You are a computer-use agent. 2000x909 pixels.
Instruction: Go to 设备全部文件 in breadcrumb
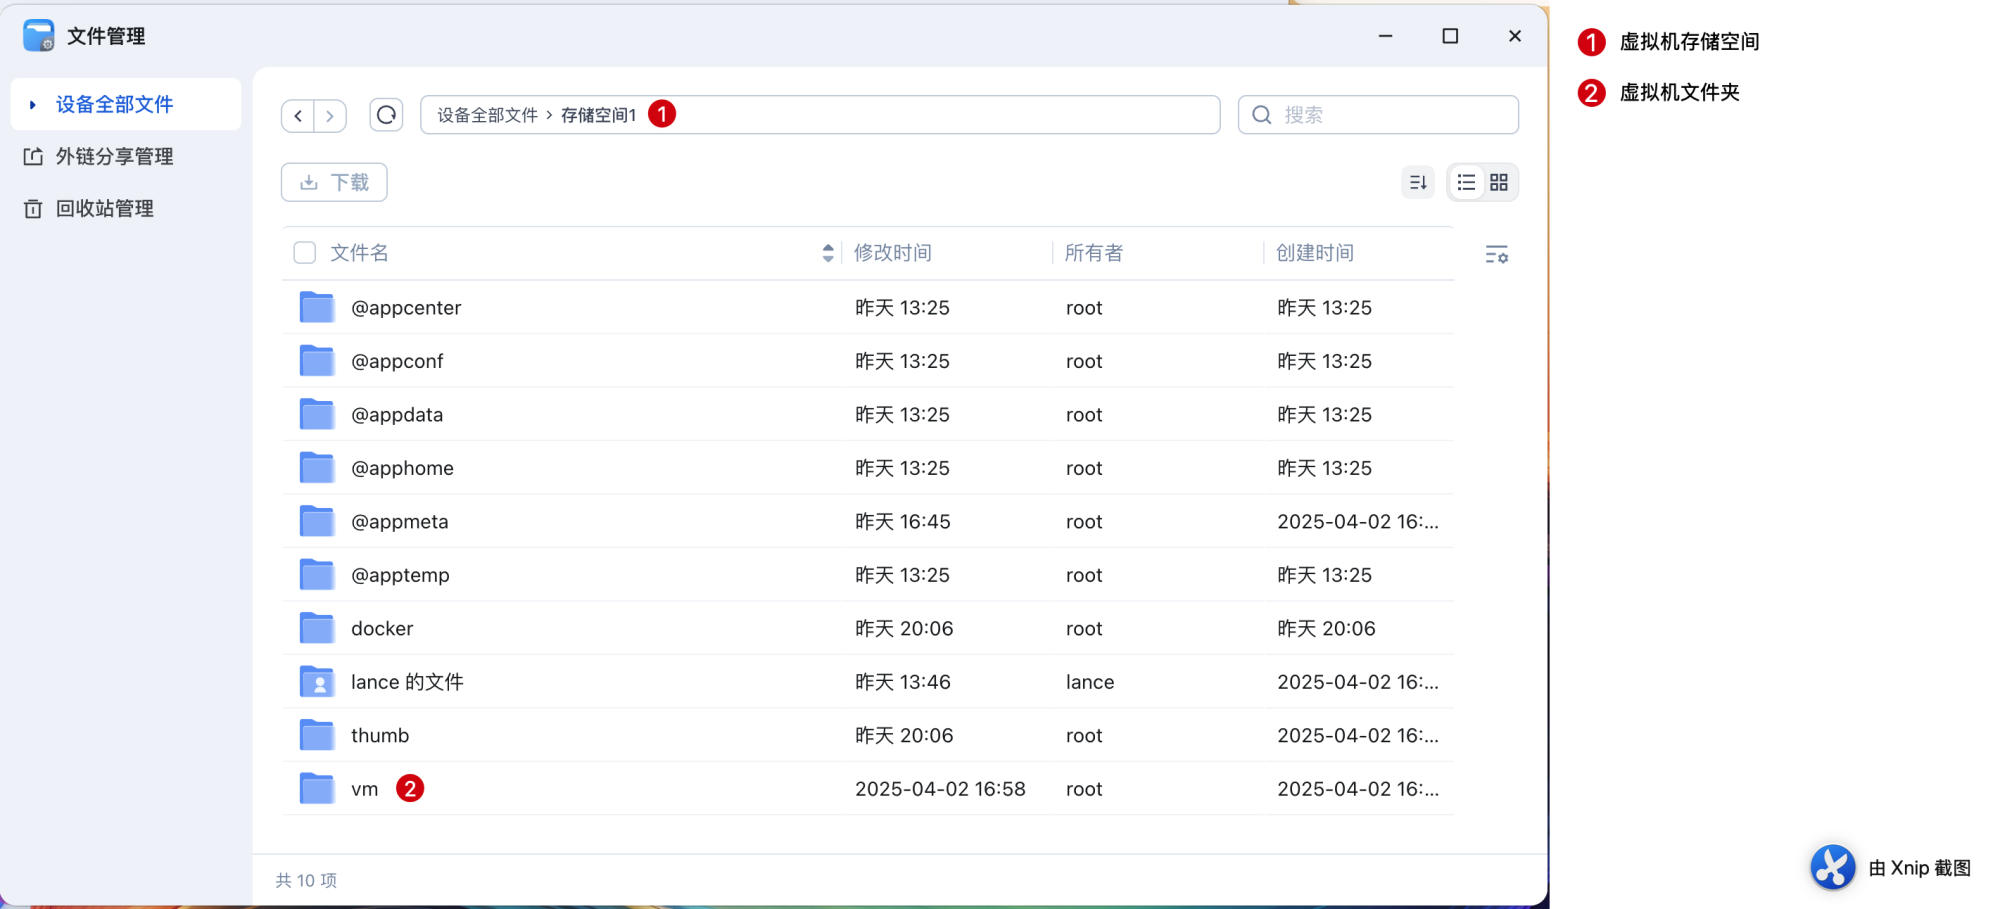[x=487, y=115]
